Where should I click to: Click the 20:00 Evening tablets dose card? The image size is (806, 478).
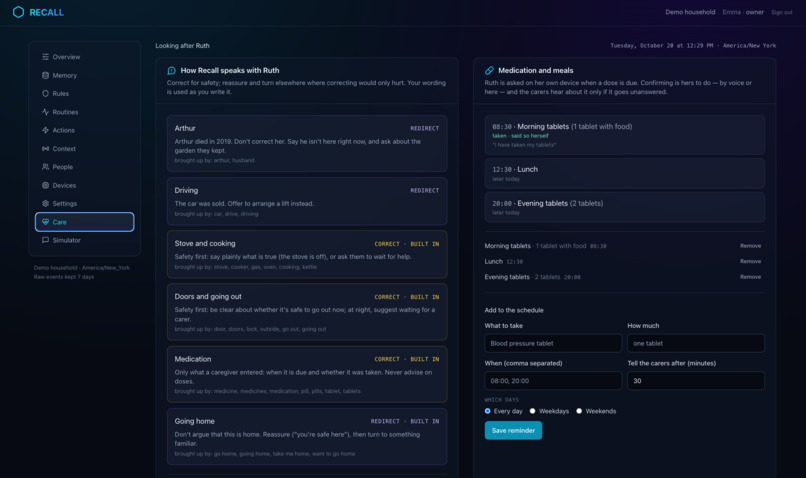(x=625, y=207)
